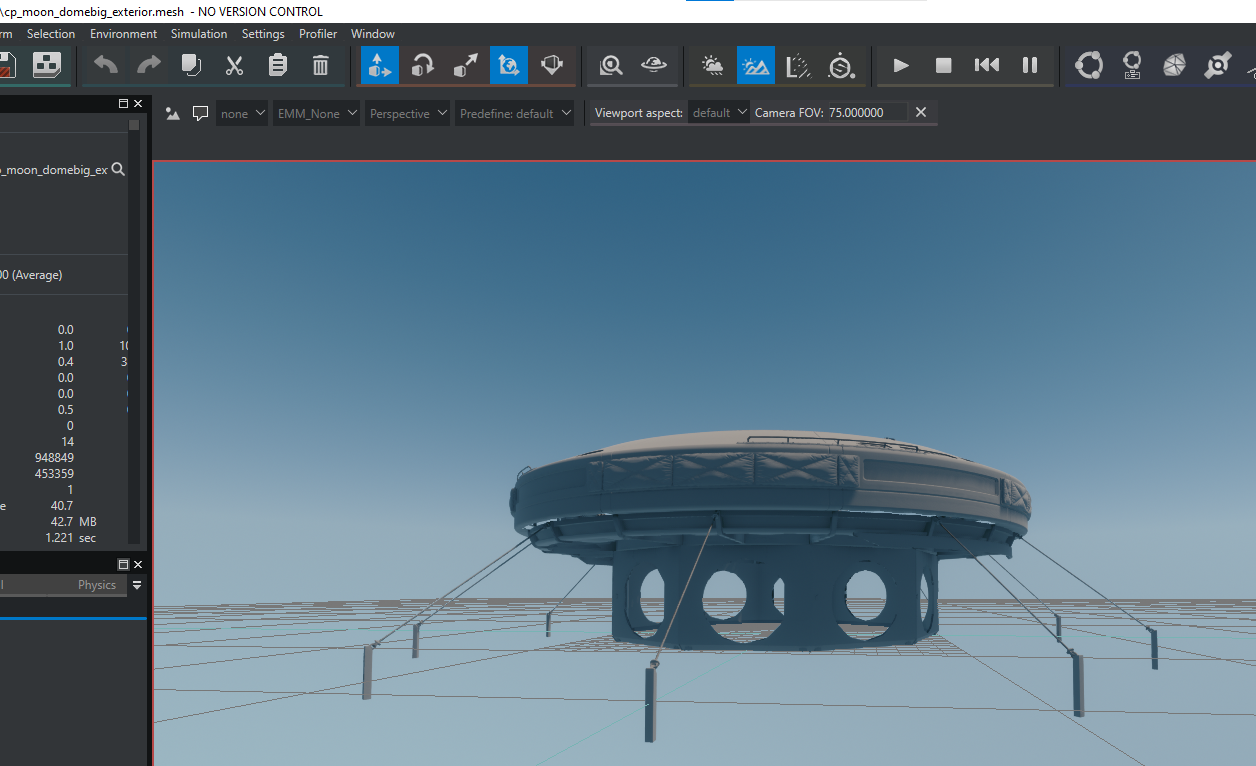
Task: Click the Delete trash can icon
Action: click(321, 66)
